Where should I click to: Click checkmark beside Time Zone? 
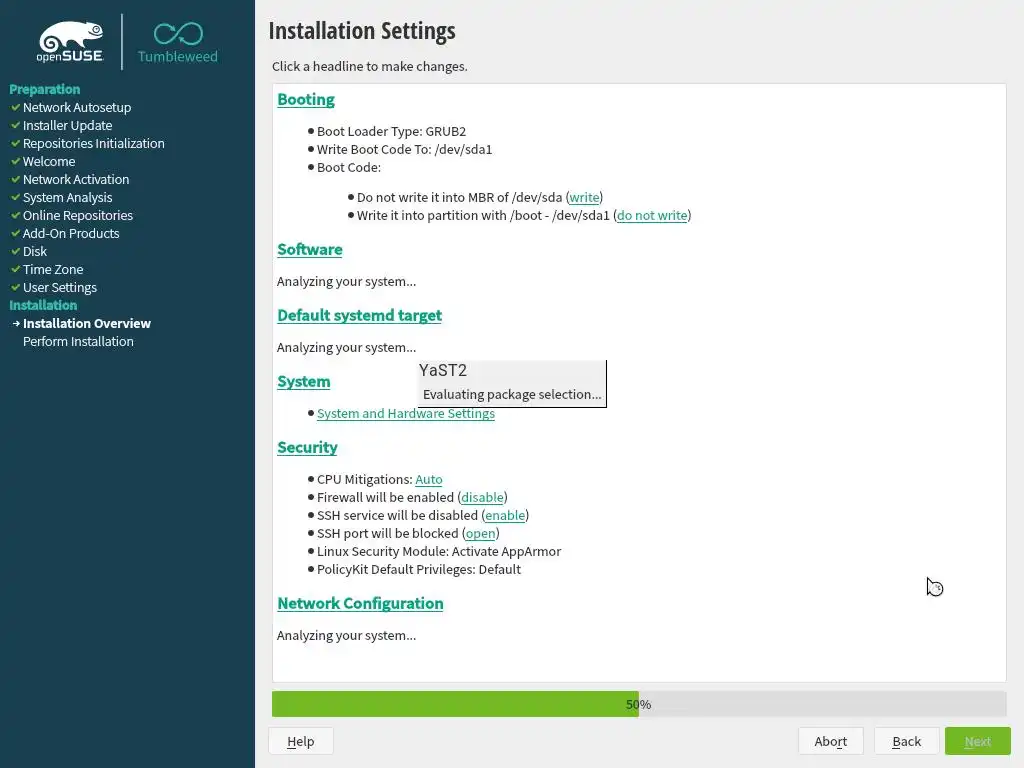(x=16, y=269)
